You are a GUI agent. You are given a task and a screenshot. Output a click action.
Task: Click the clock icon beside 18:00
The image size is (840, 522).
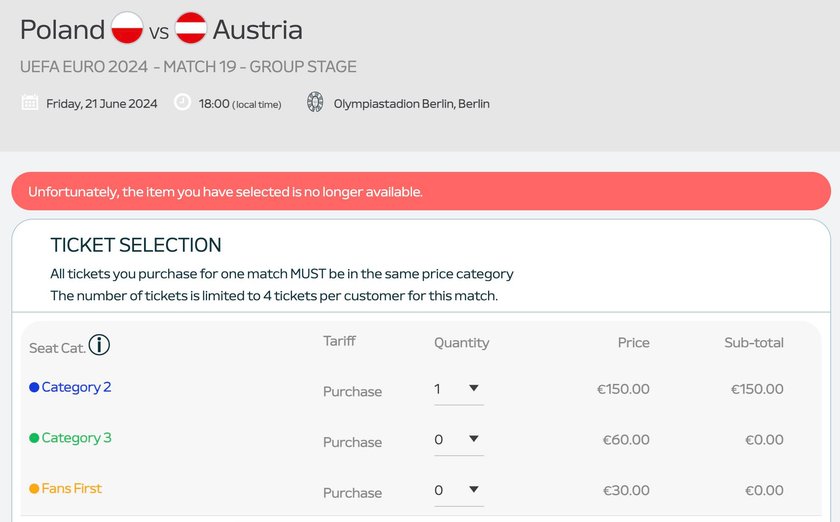(x=182, y=102)
